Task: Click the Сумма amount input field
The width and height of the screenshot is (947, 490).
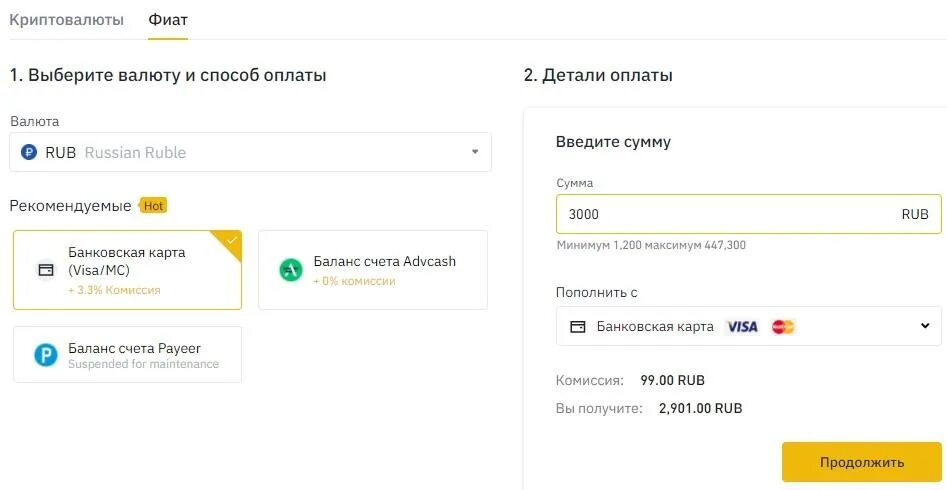Action: (748, 214)
